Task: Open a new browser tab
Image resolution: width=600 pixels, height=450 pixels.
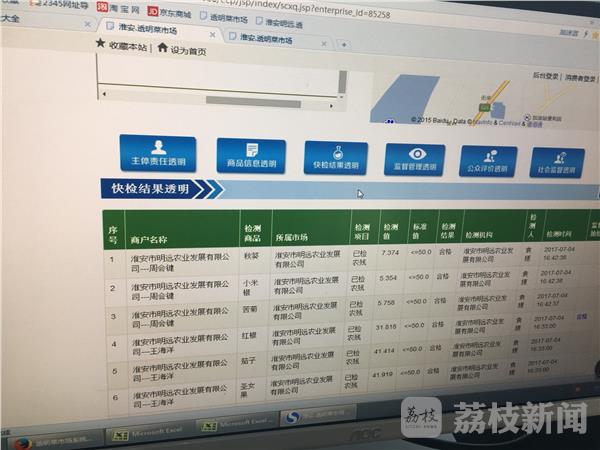Action: point(344,44)
